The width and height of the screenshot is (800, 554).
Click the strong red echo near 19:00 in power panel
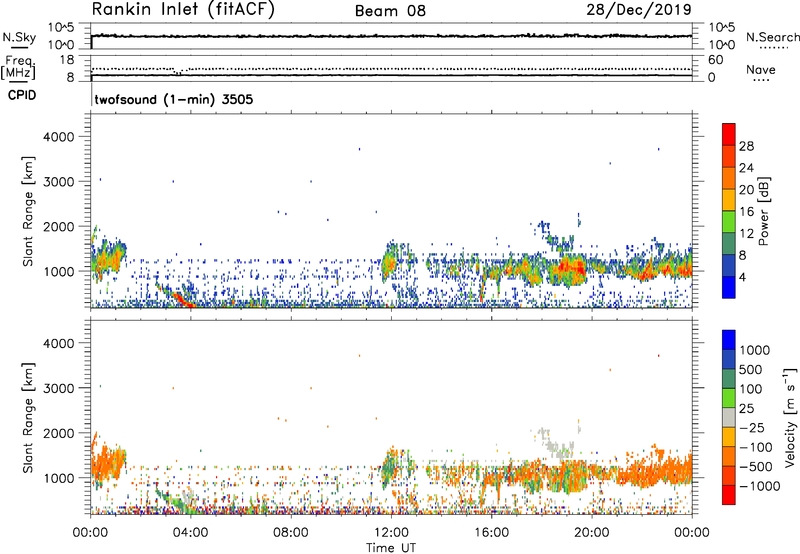(x=571, y=268)
